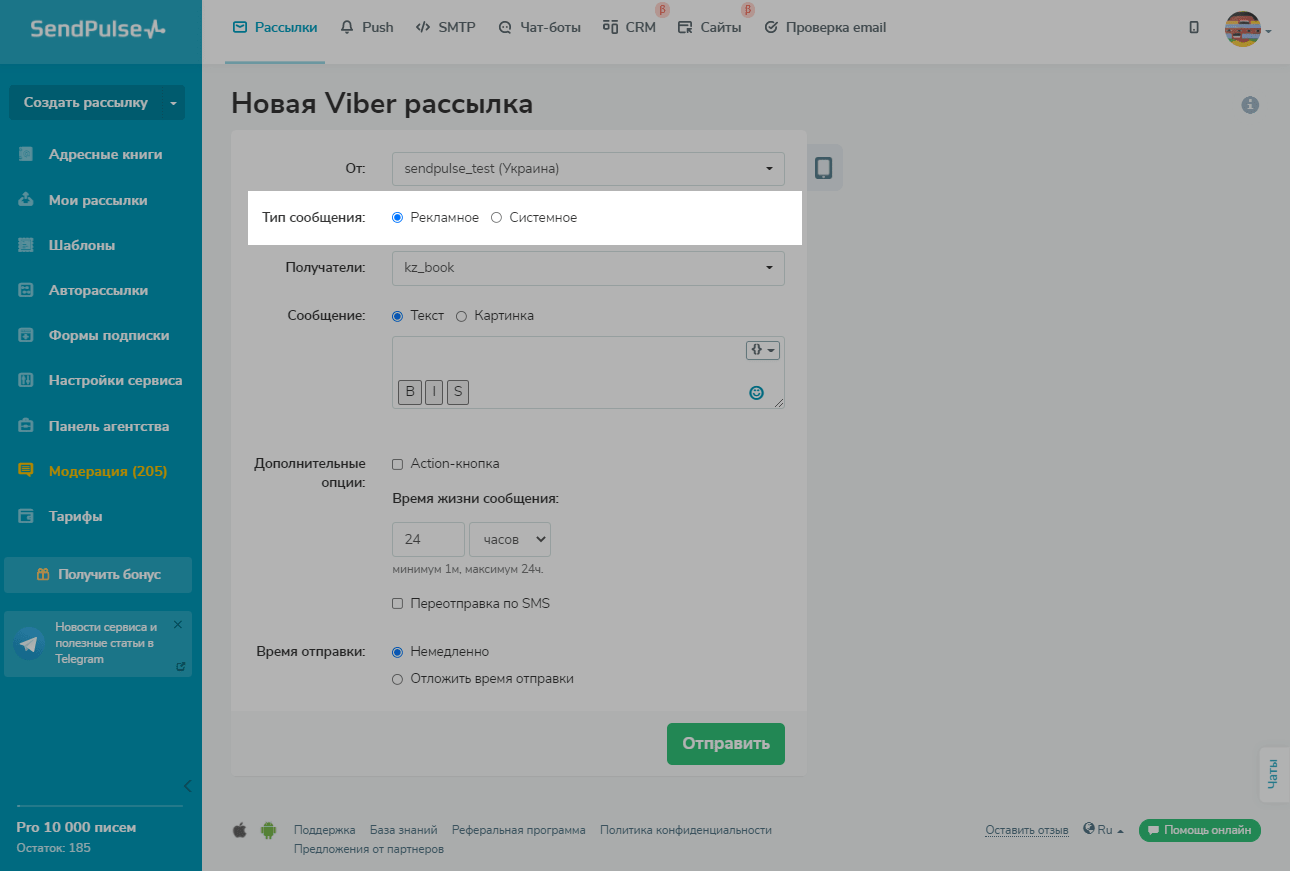Click the Android app icon in footer

[268, 830]
